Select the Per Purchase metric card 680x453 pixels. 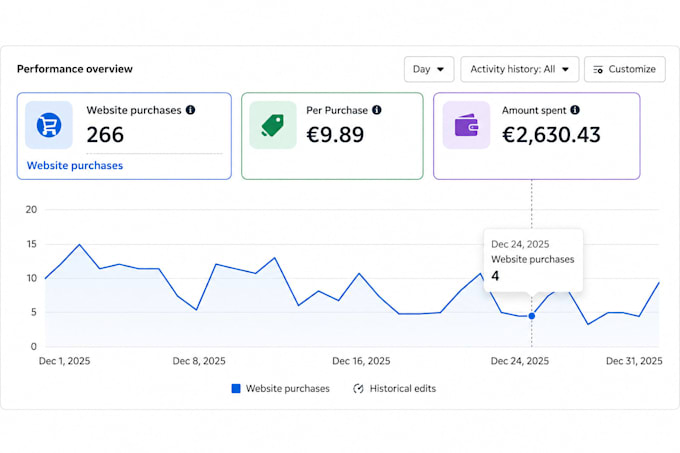pos(332,136)
